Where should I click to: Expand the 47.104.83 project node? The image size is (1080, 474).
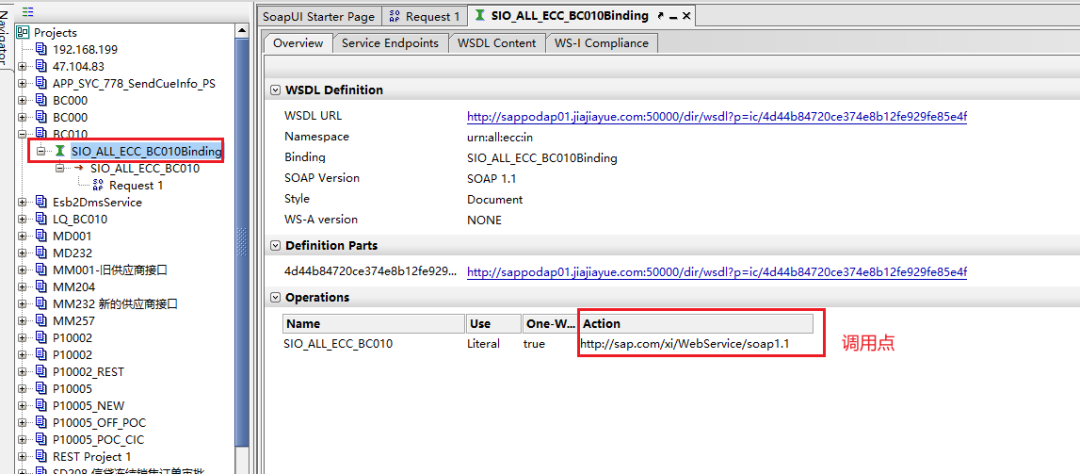22,66
